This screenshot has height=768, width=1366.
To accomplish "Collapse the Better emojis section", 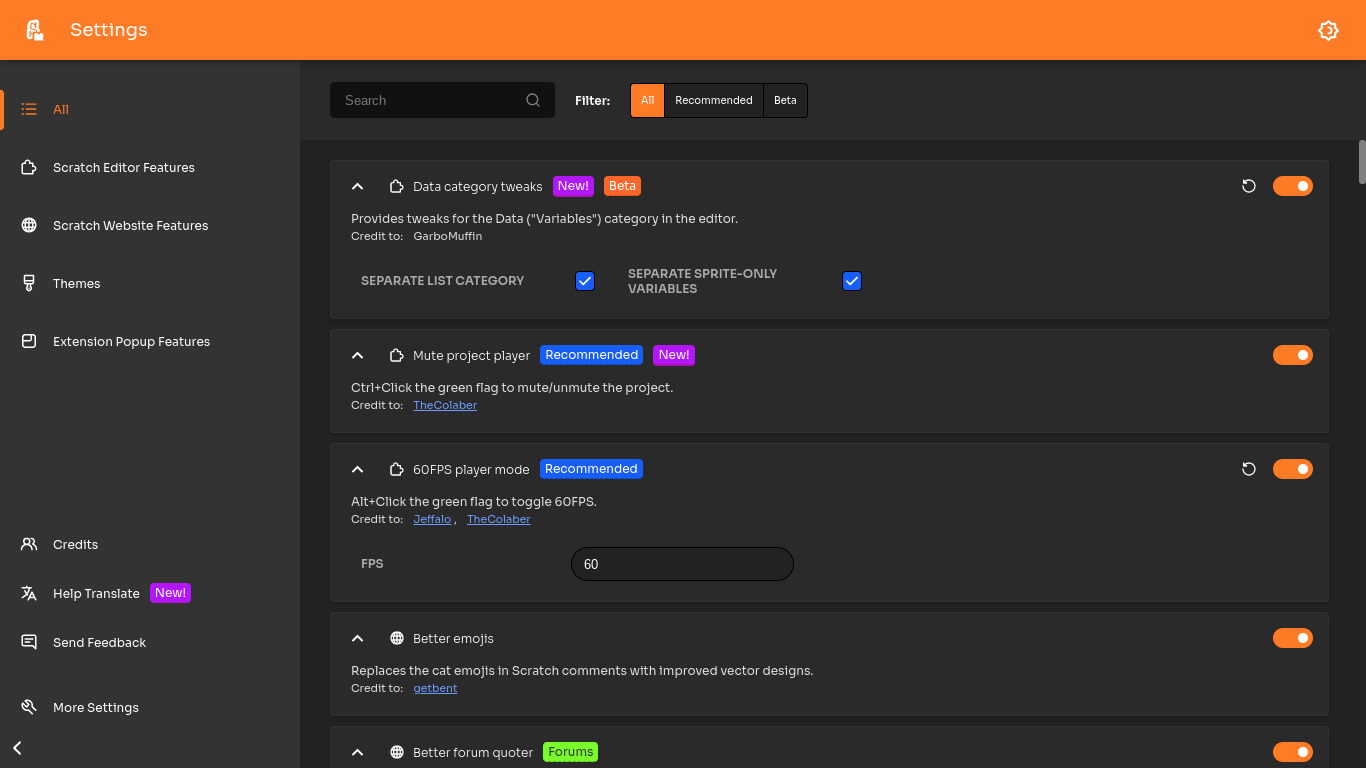I will click(357, 638).
